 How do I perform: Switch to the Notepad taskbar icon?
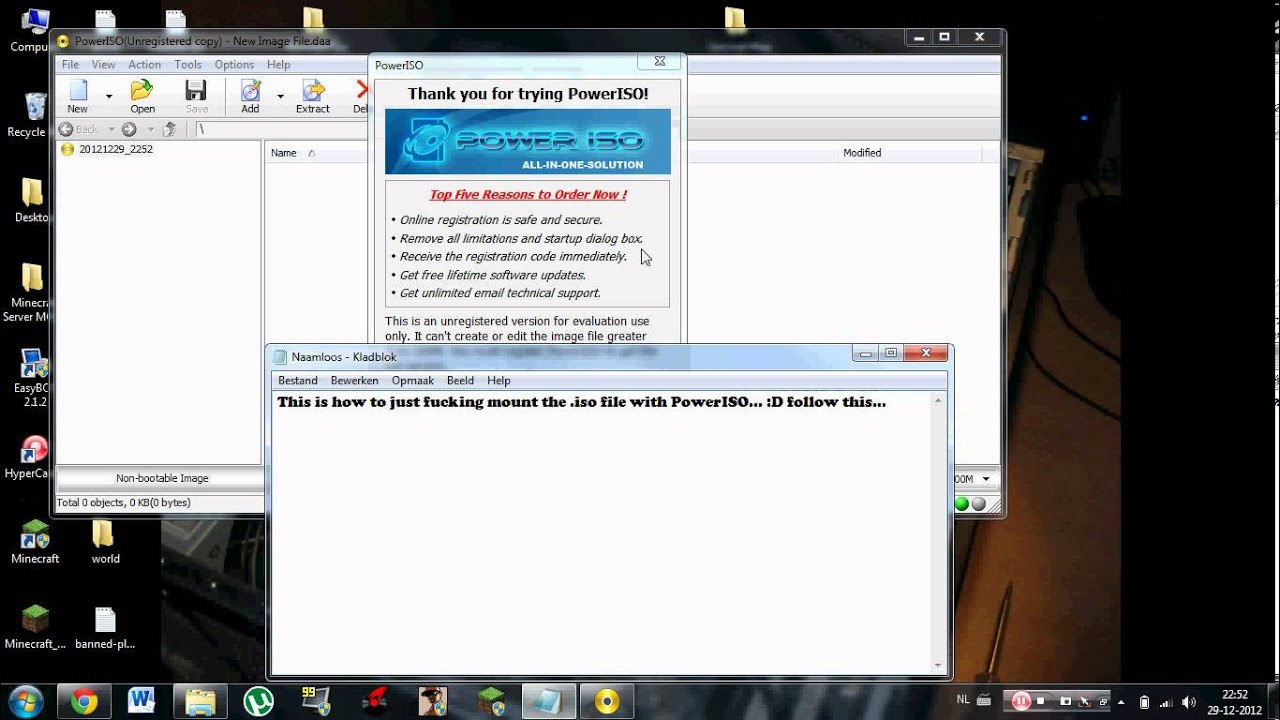tap(549, 702)
